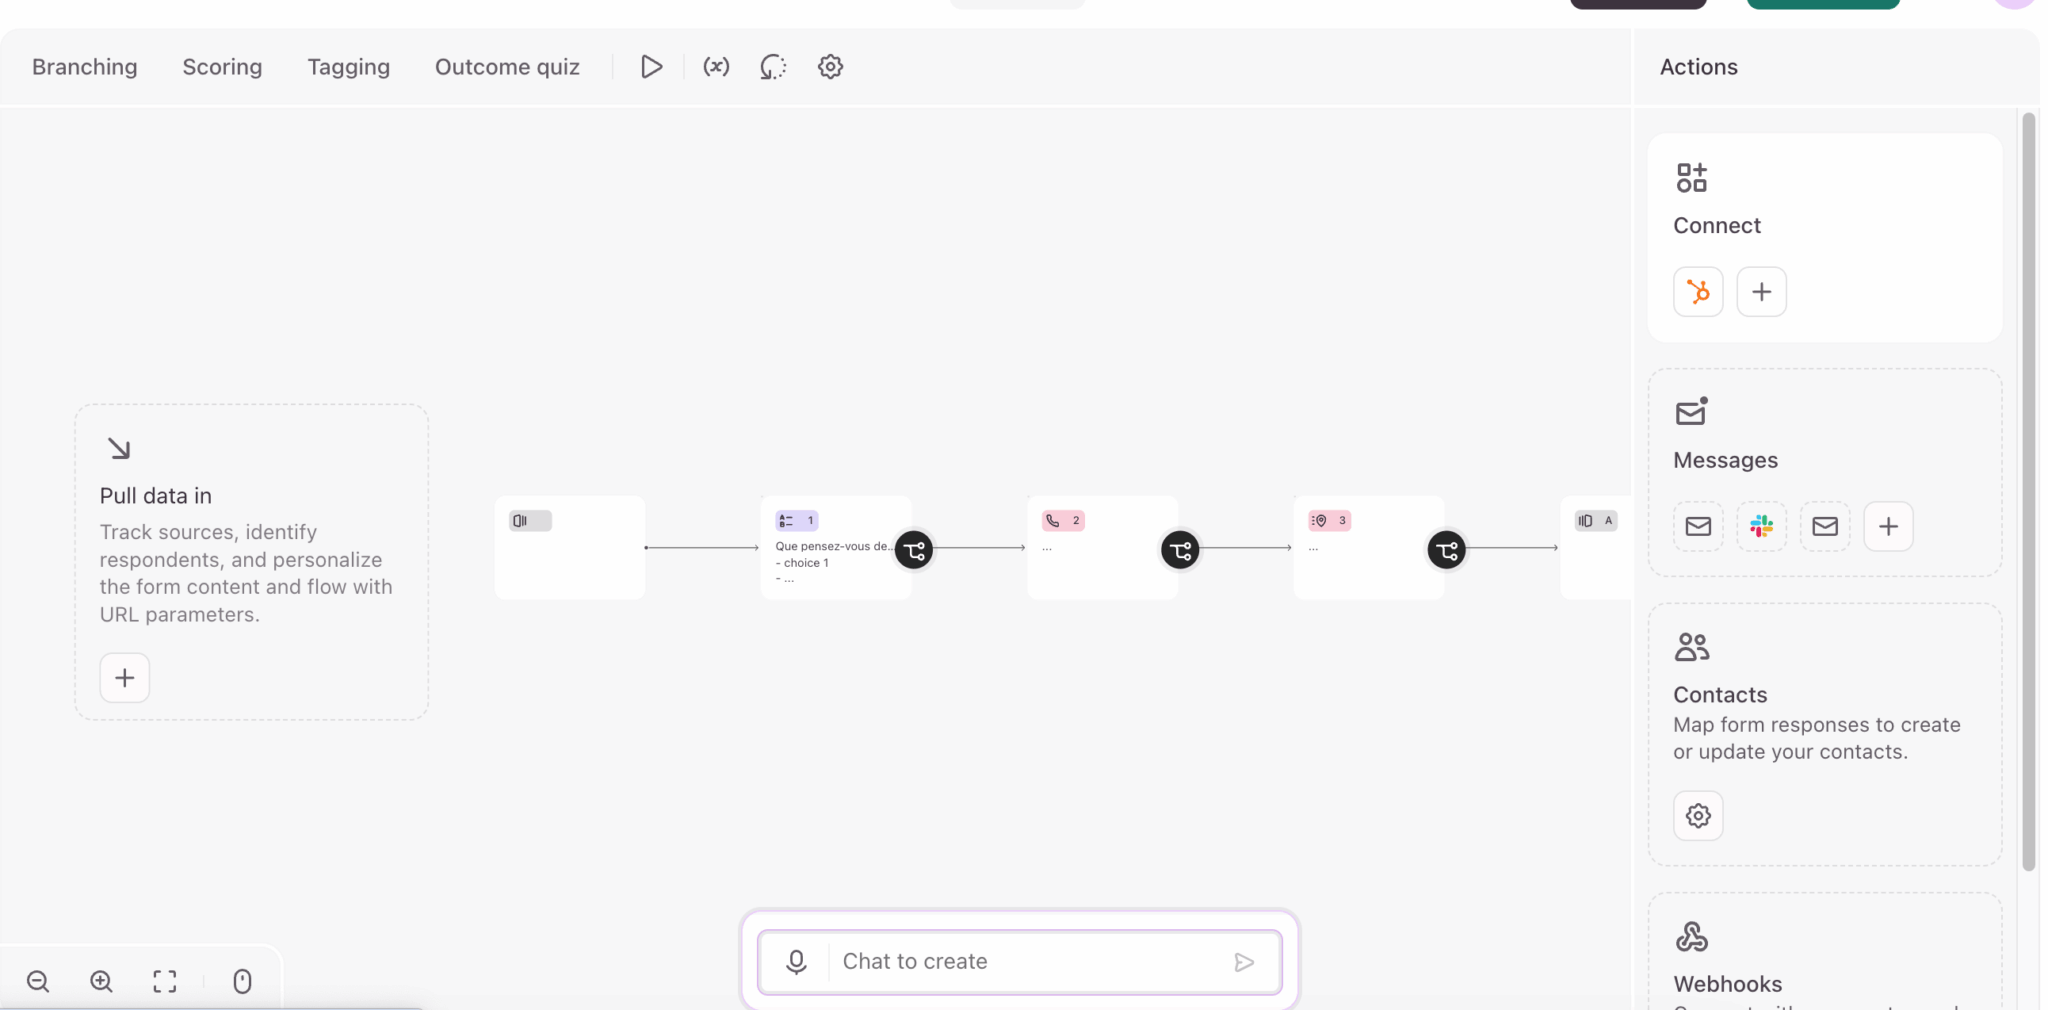Click the branching node after question 1

point(914,550)
